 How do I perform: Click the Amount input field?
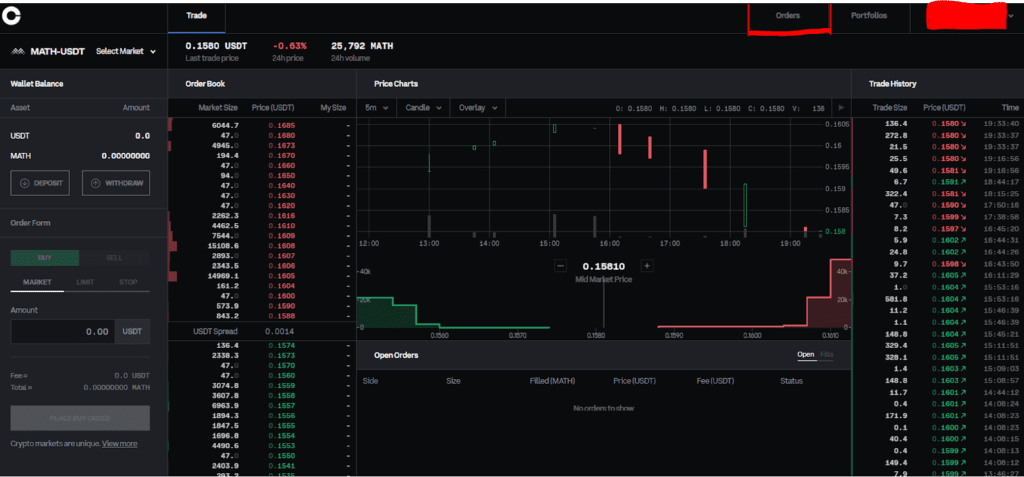tap(62, 331)
